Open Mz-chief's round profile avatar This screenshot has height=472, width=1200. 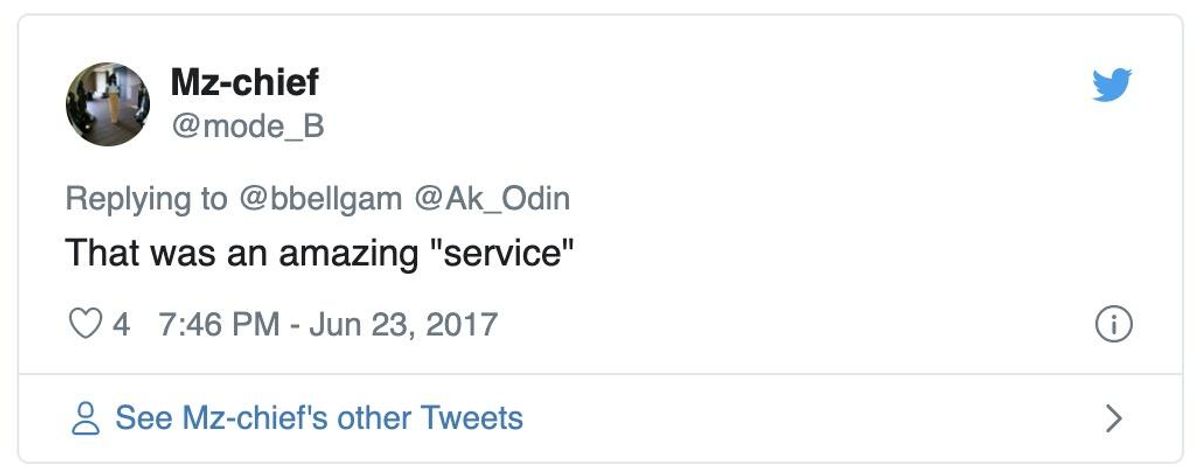point(108,104)
